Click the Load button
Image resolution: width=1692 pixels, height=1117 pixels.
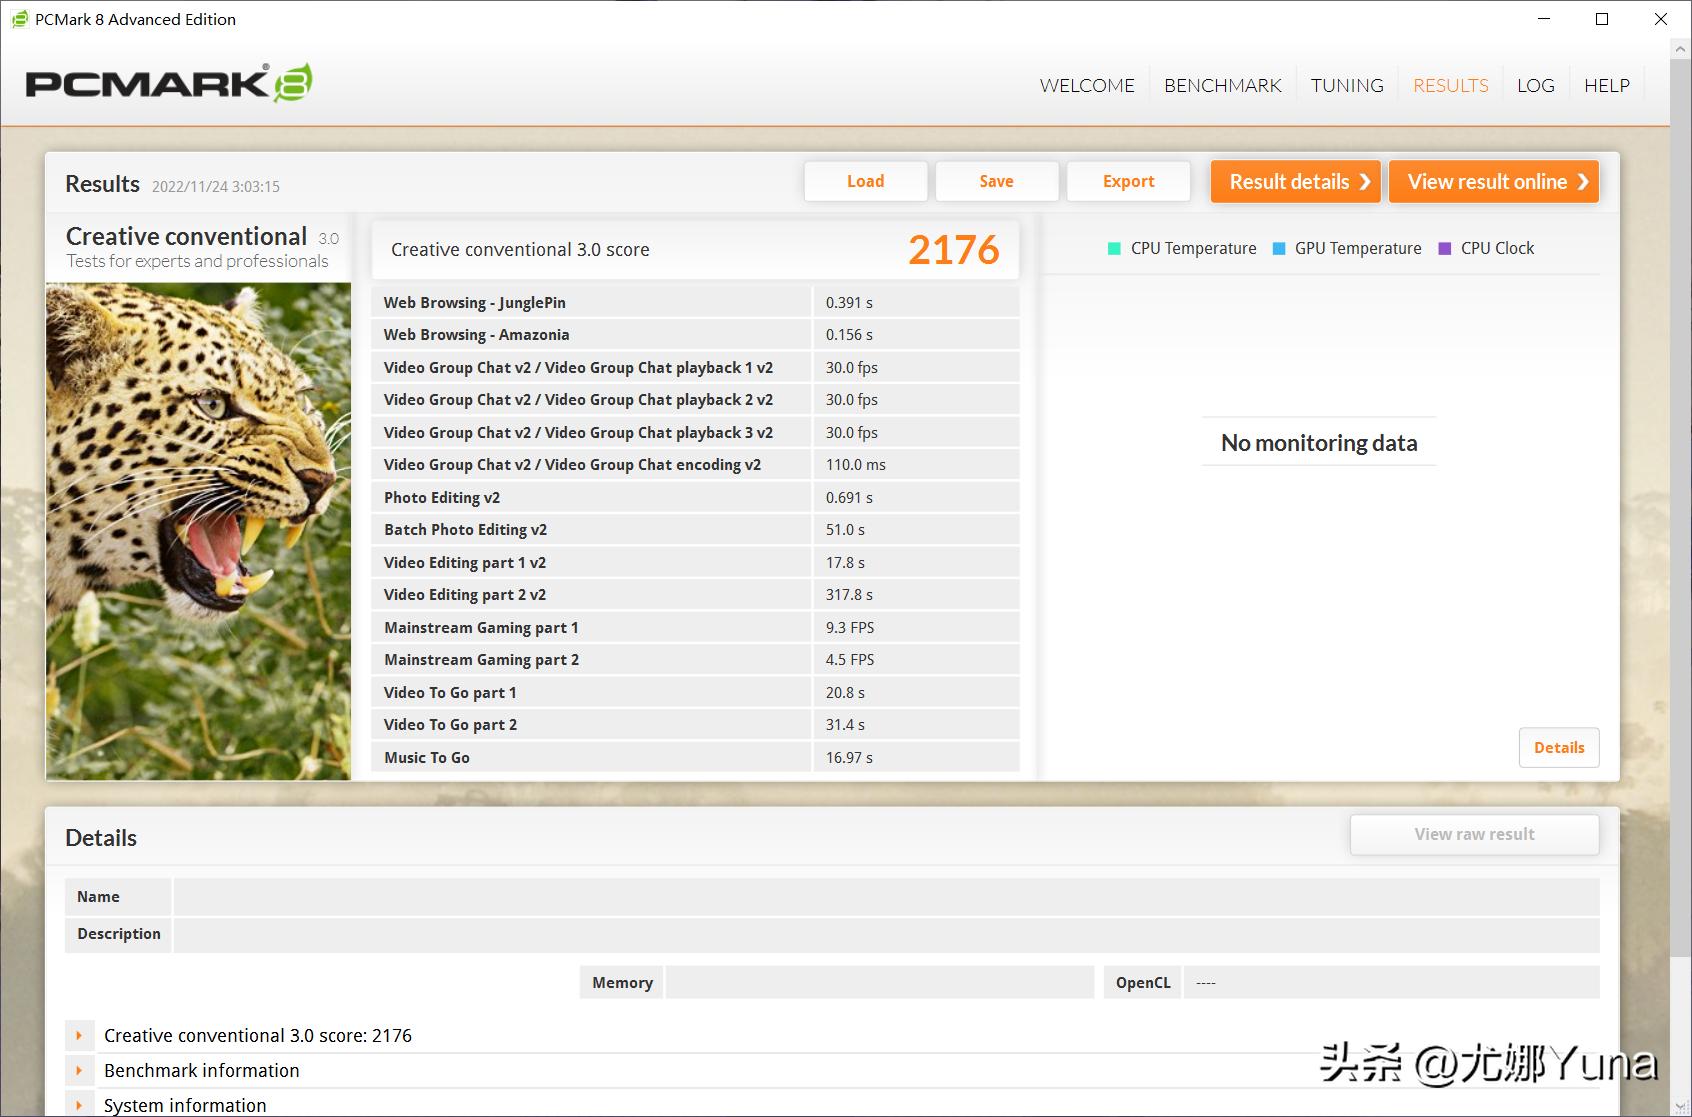click(x=866, y=181)
